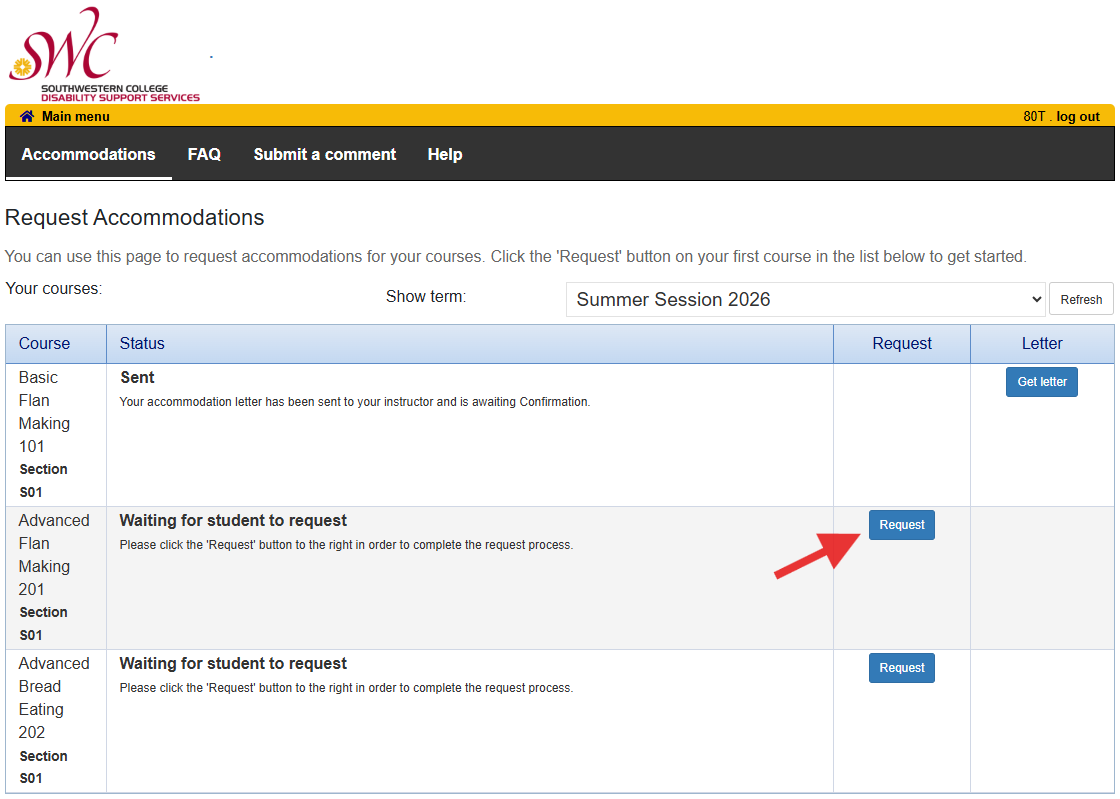Select the Advanced Flan Making 201 course cell
This screenshot has height=799, width=1120.
[x=56, y=578]
